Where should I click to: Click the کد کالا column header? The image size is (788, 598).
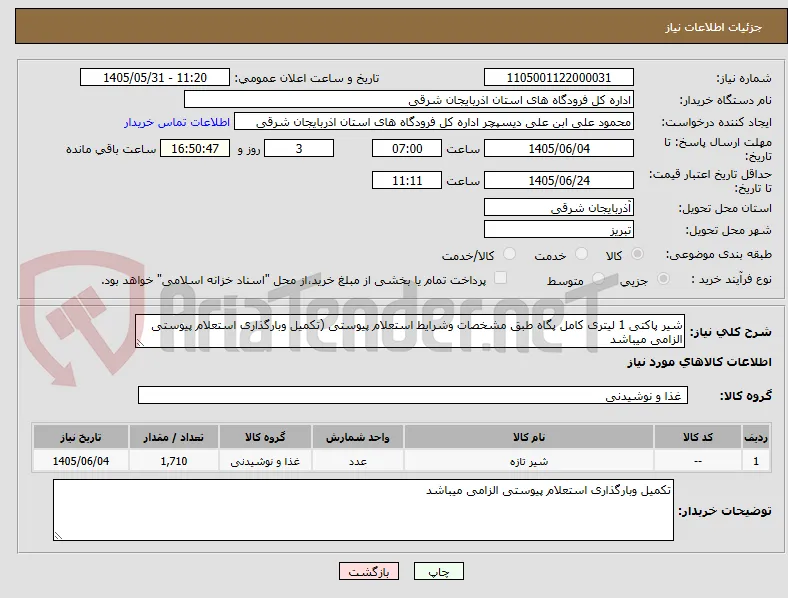pyautogui.click(x=698, y=437)
